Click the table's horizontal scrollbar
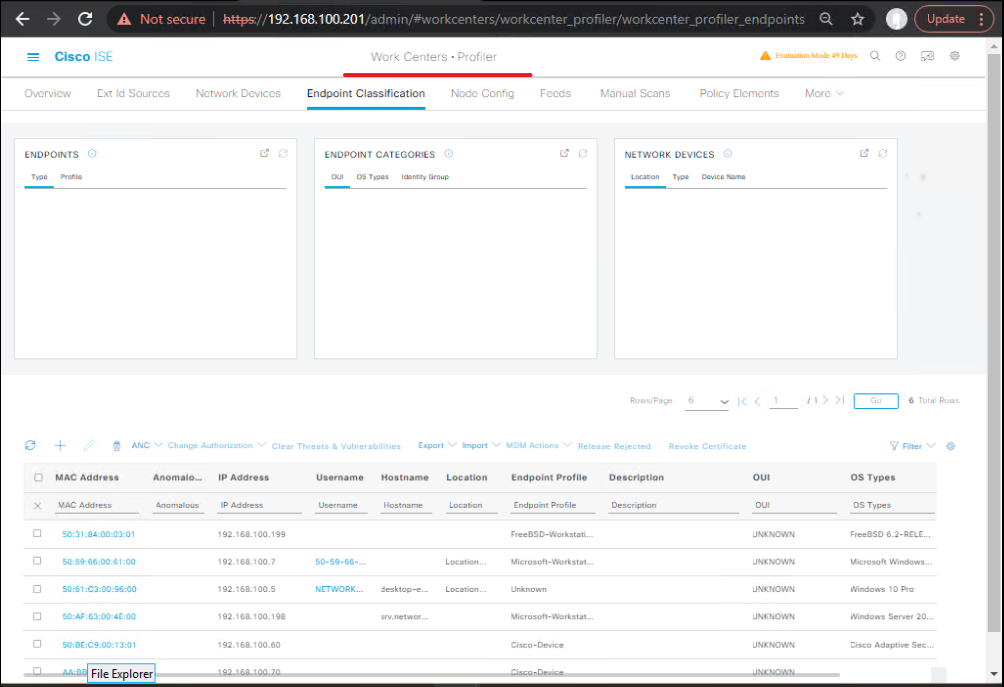 point(432,675)
